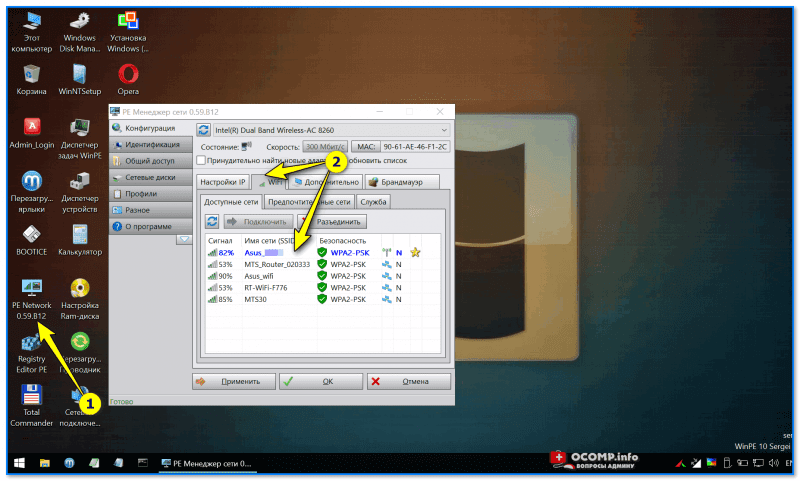800x481 pixels.
Task: Open File Explorer from the taskbar
Action: pyautogui.click(x=44, y=463)
